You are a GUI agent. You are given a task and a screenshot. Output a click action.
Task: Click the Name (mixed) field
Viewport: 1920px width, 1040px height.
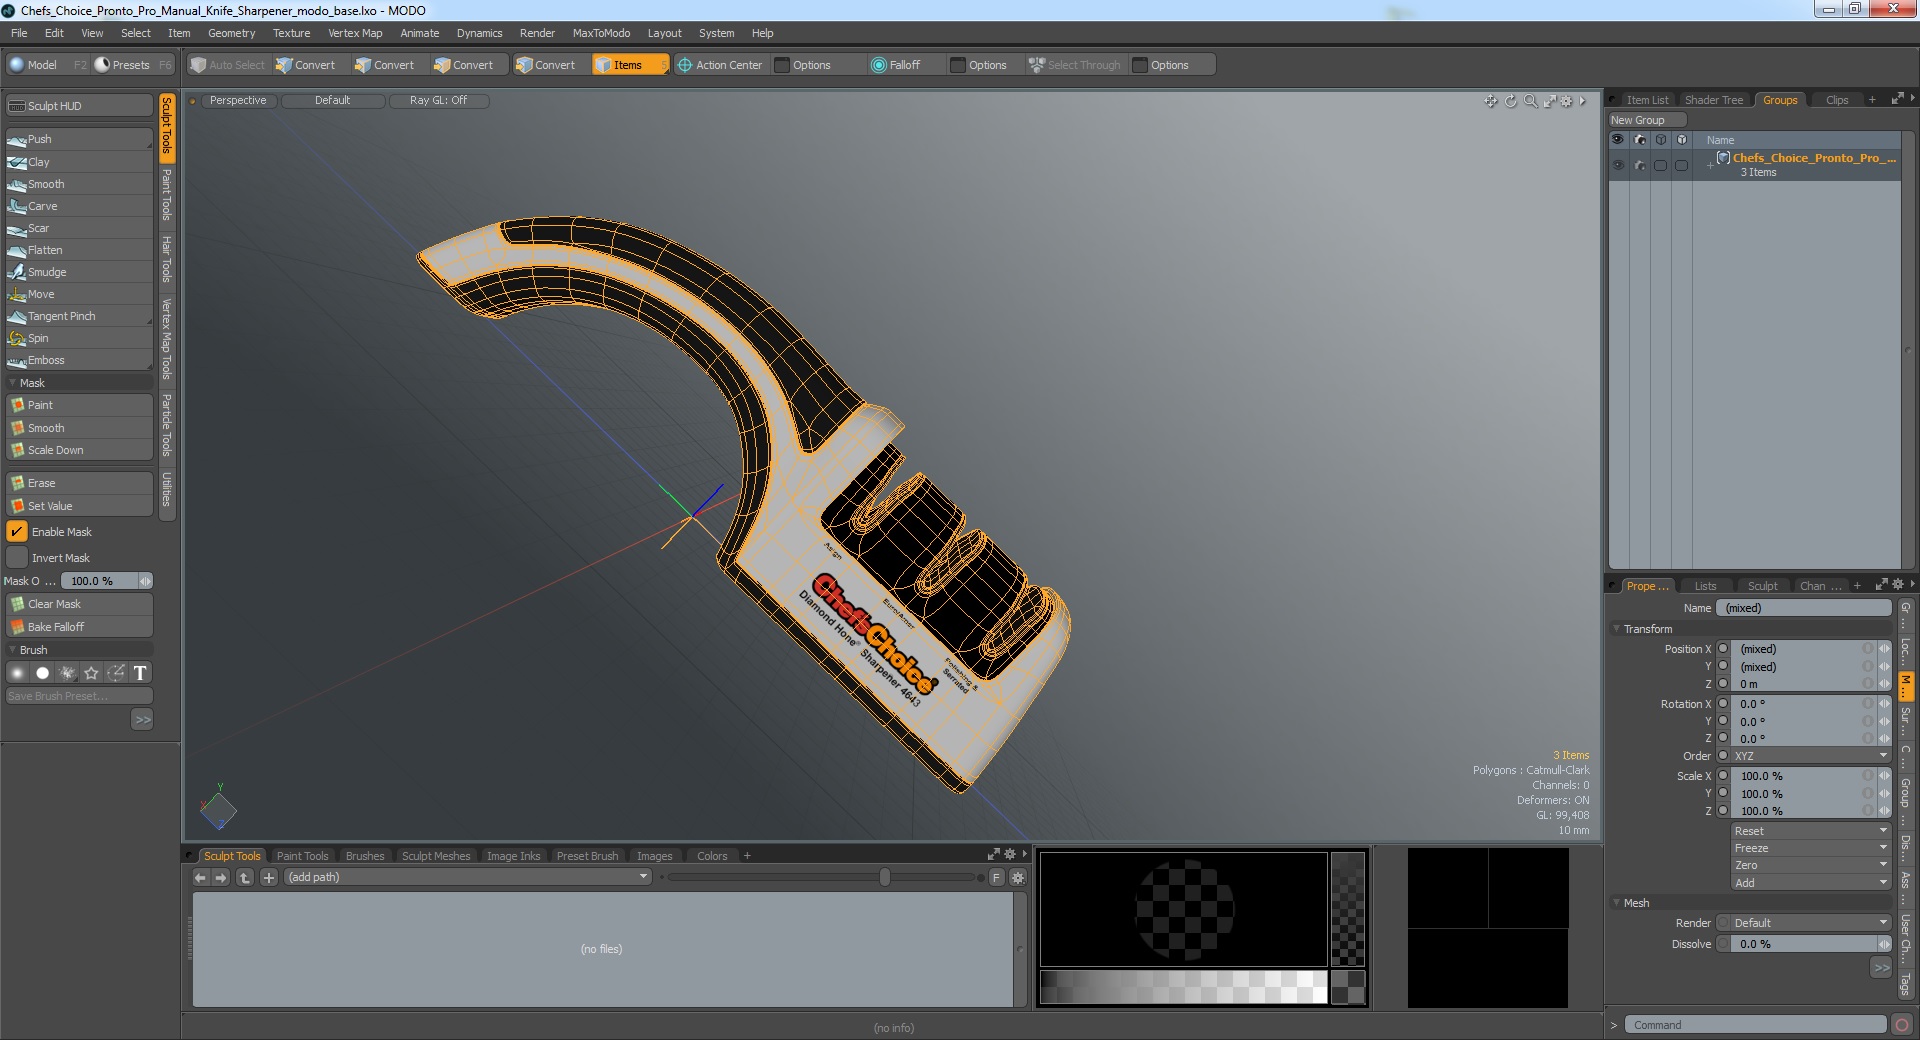1804,608
